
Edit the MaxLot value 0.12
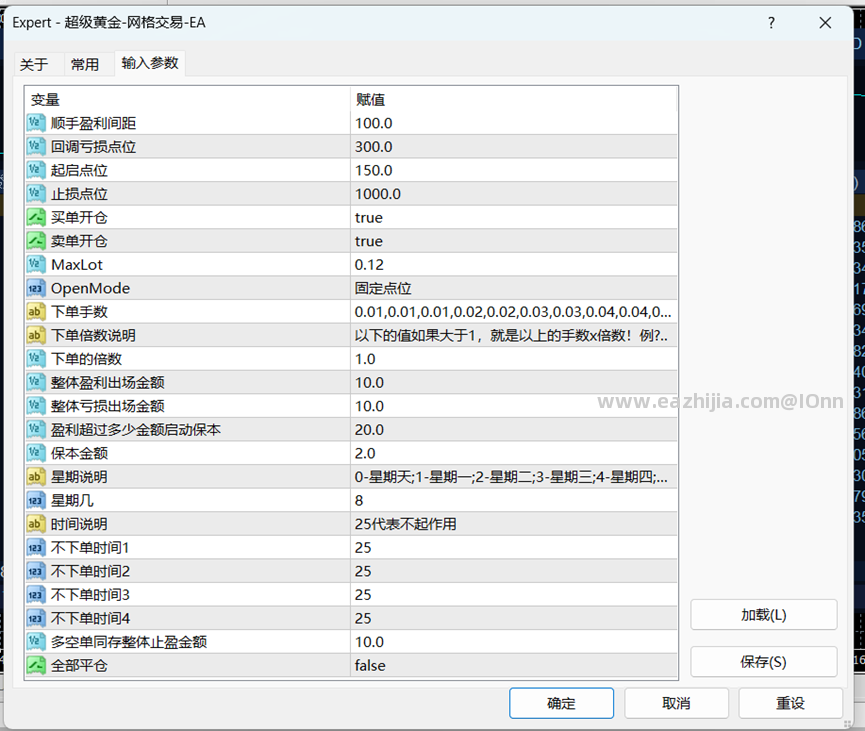(x=514, y=264)
